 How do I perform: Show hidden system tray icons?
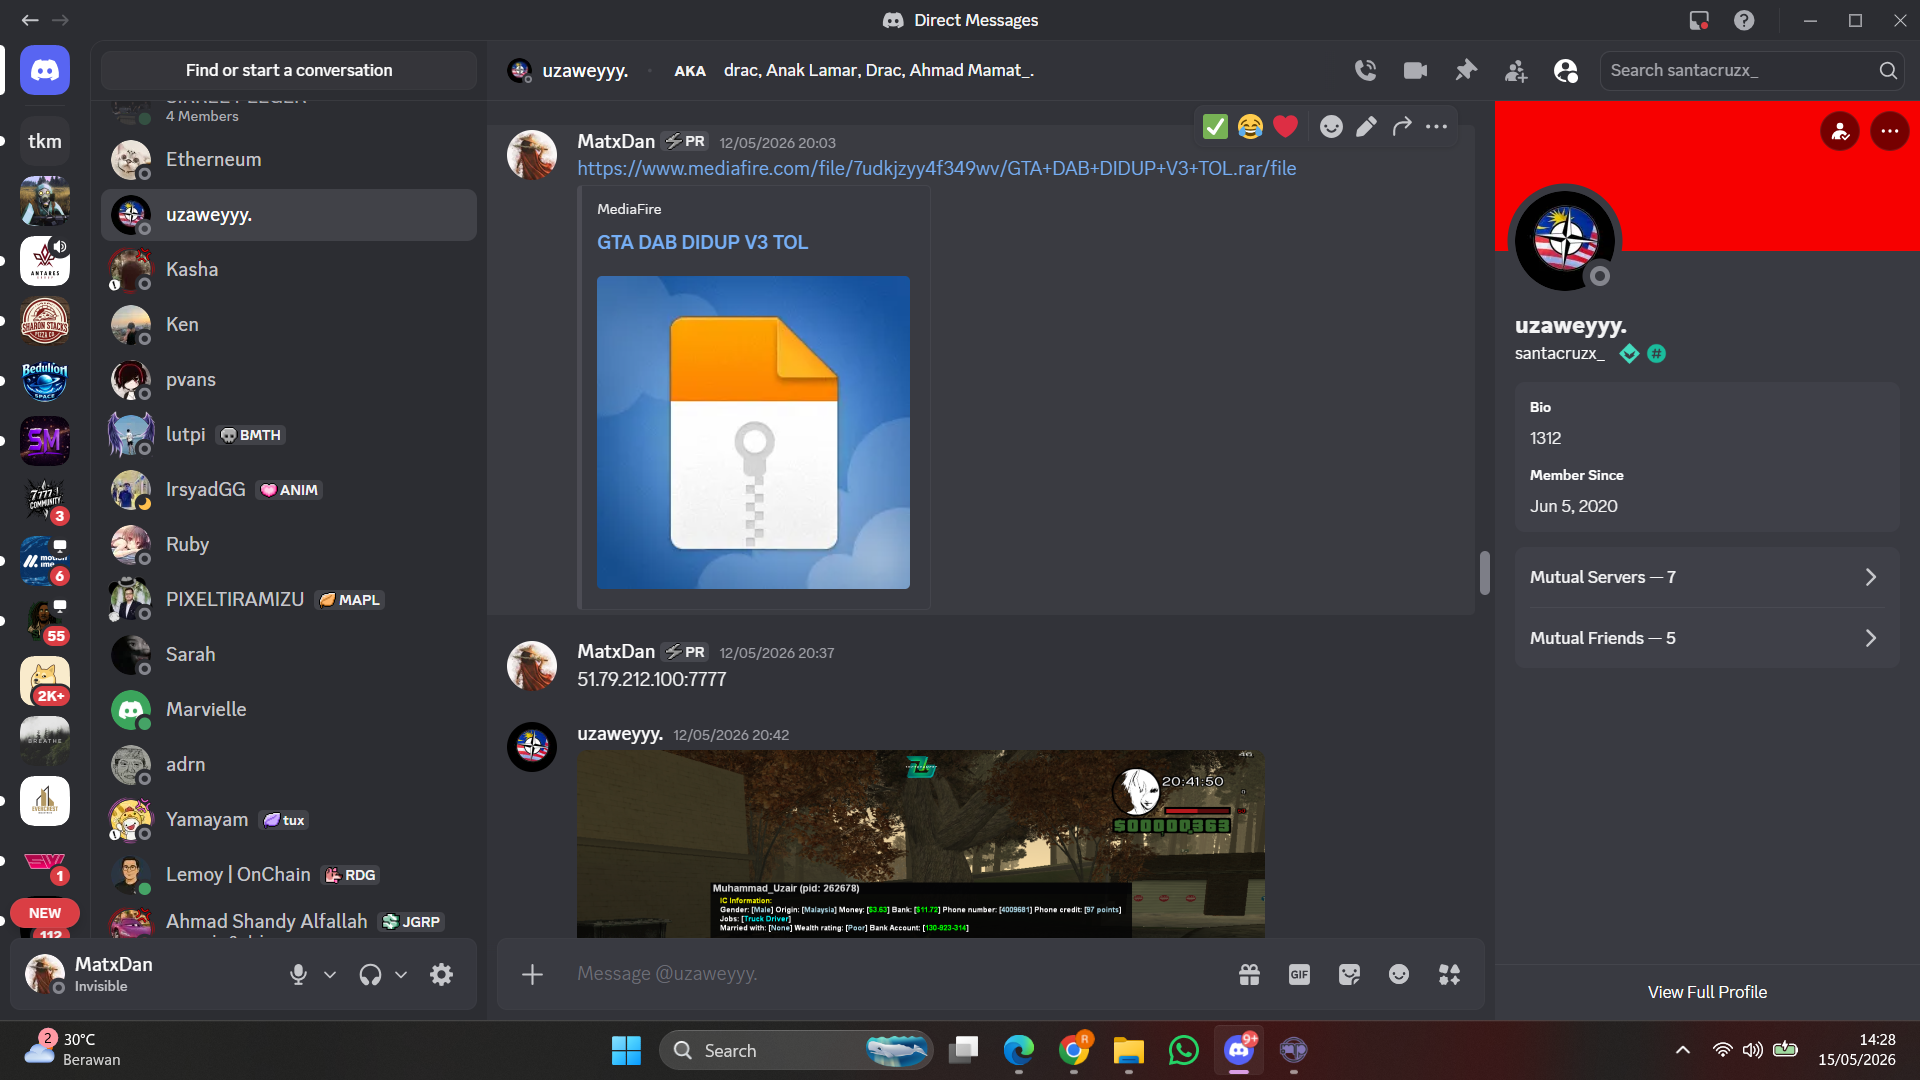(1683, 1050)
